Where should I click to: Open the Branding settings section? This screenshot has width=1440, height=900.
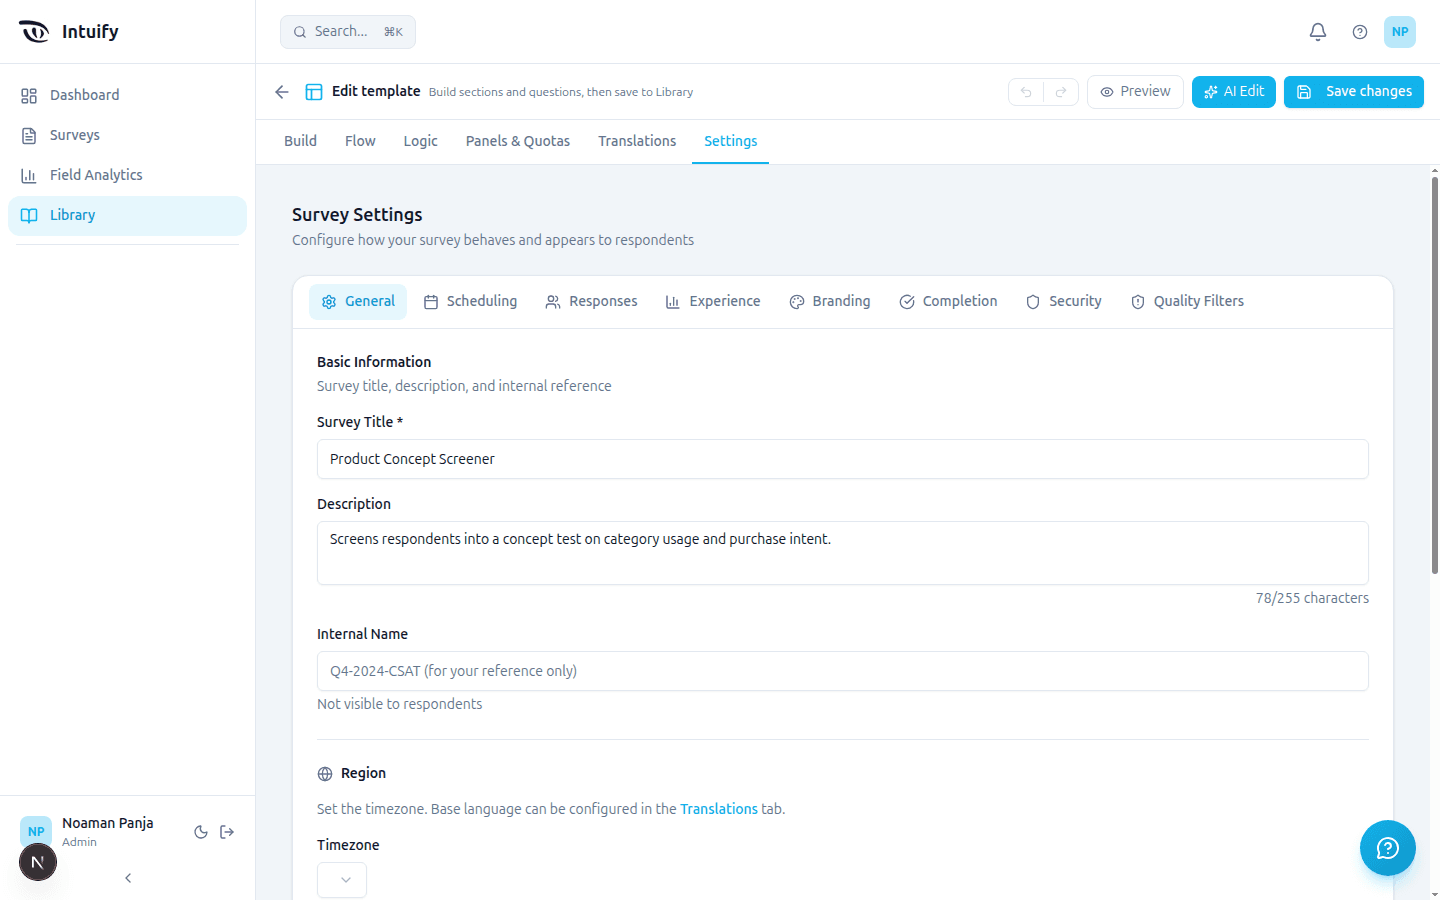click(829, 302)
